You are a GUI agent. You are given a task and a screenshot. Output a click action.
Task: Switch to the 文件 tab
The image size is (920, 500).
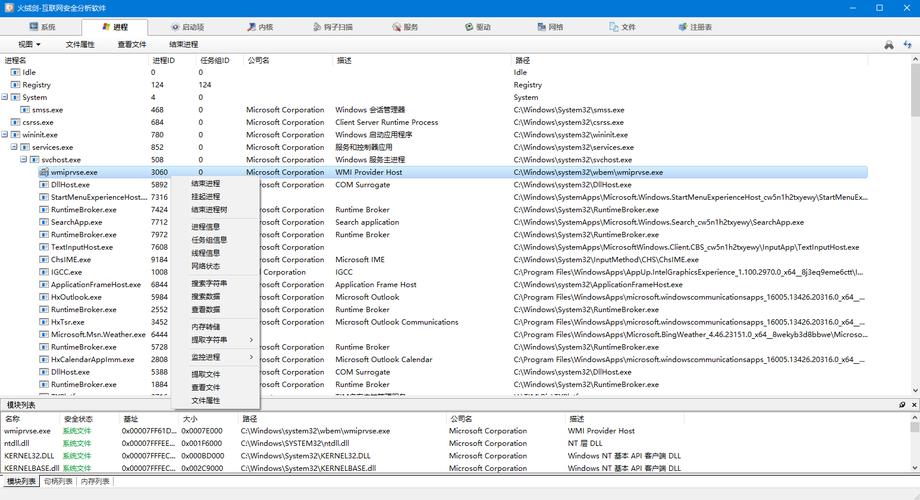[622, 27]
